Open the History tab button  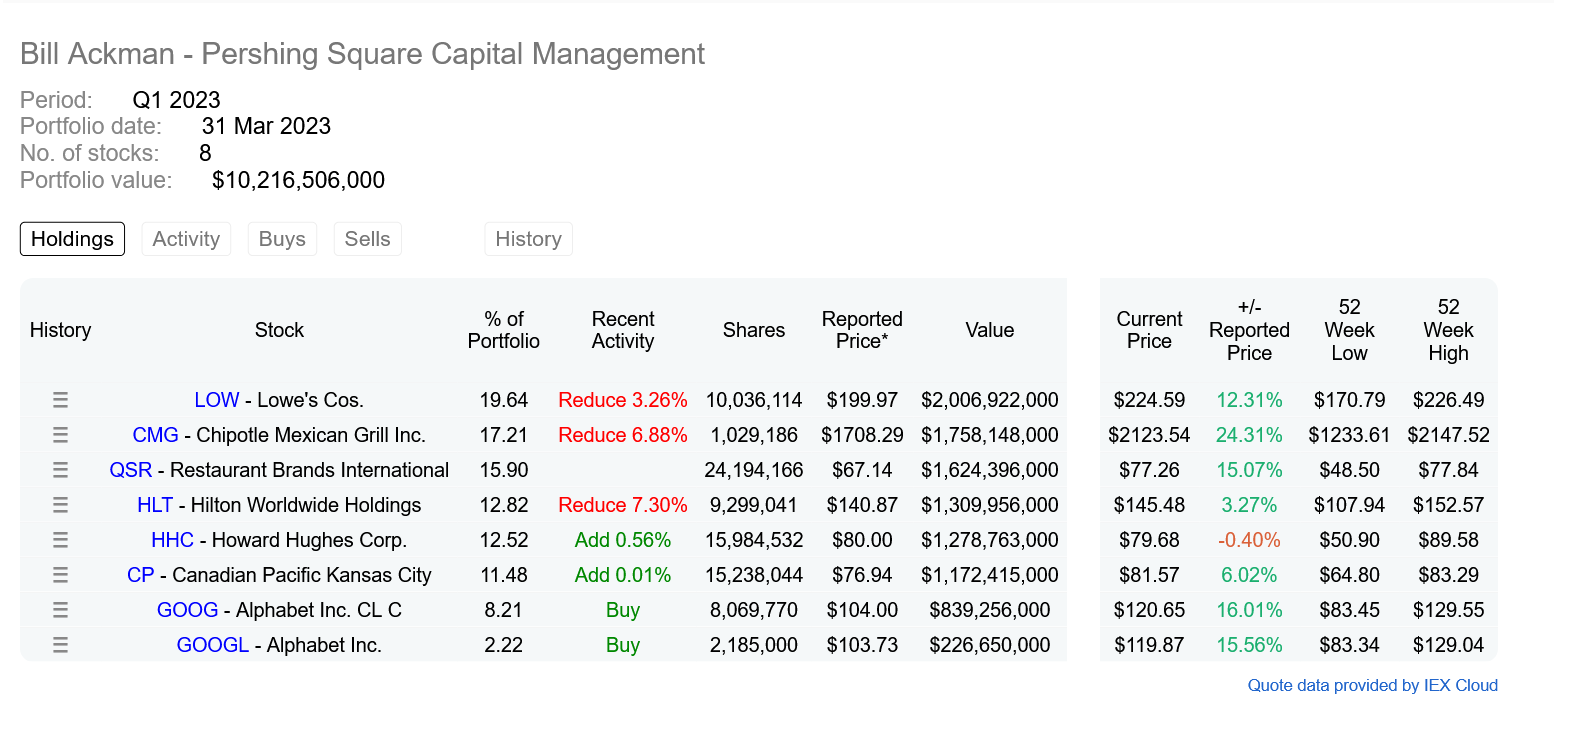[528, 239]
